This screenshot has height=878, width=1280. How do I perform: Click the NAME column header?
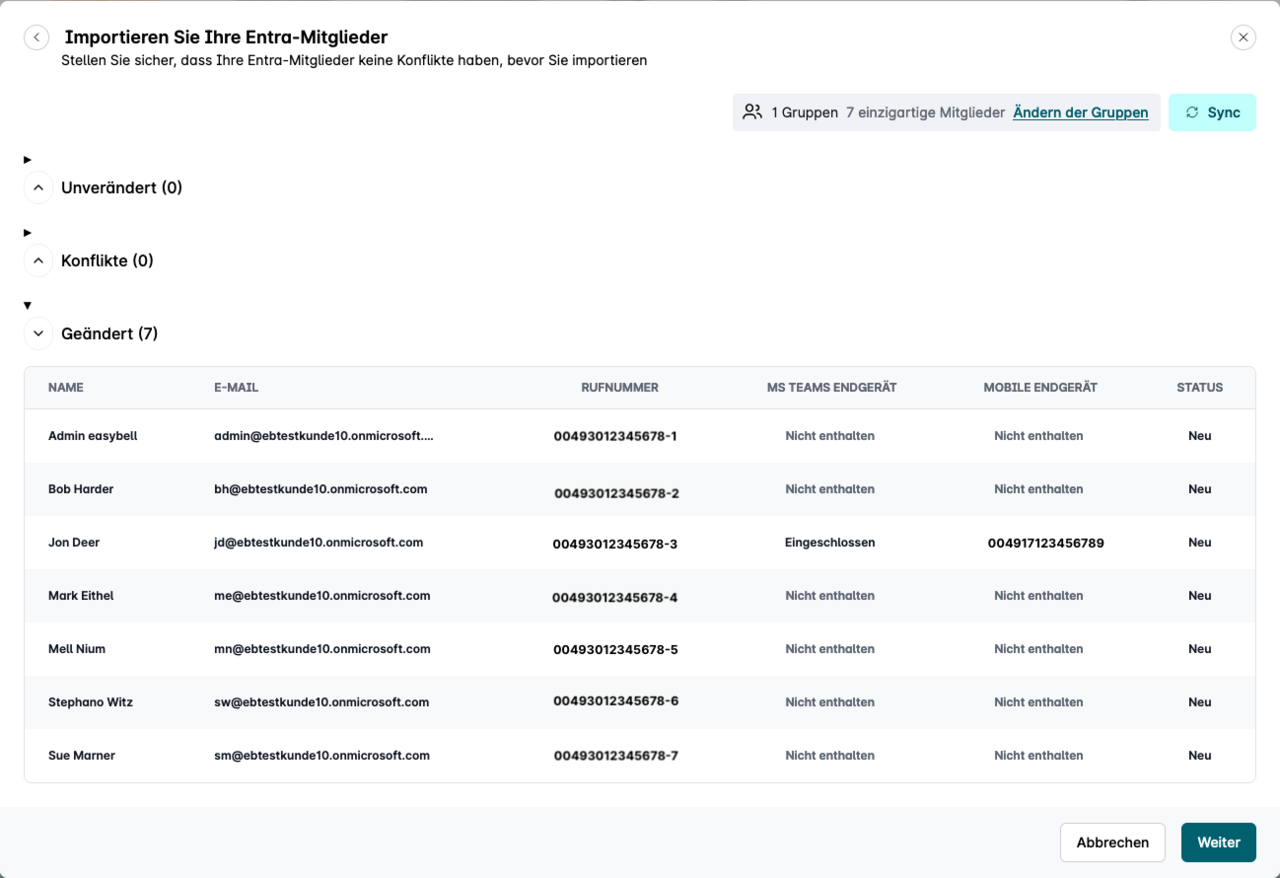coord(66,388)
